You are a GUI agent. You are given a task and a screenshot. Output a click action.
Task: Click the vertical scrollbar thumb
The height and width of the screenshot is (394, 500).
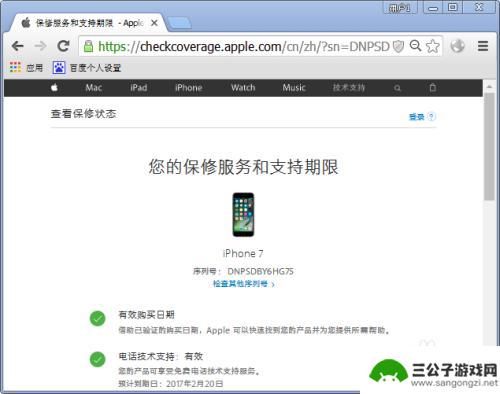[489, 147]
